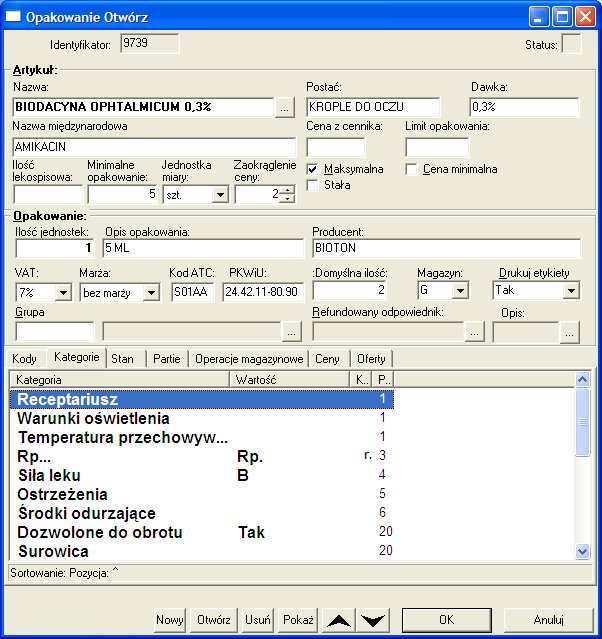The height and width of the screenshot is (639, 602).
Task: Select the Kategorie tab
Action: tap(77, 357)
